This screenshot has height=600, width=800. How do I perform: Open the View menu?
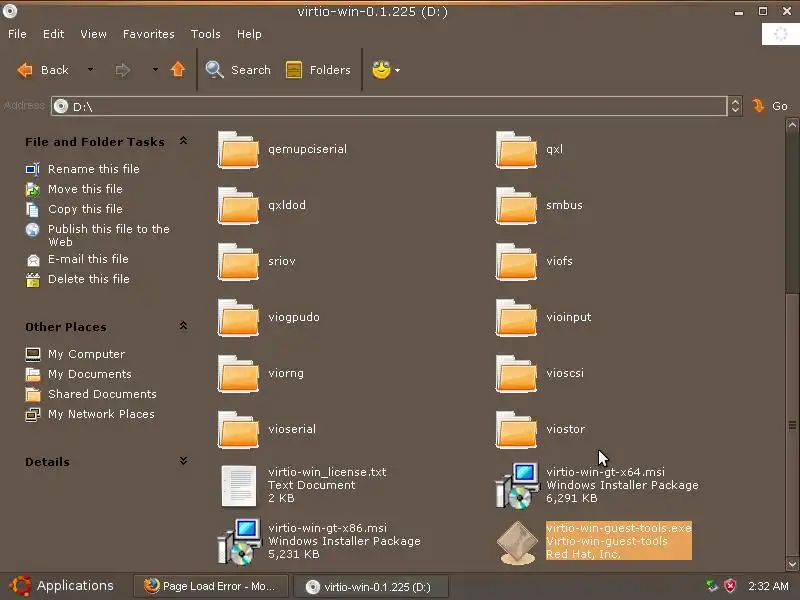[x=93, y=34]
